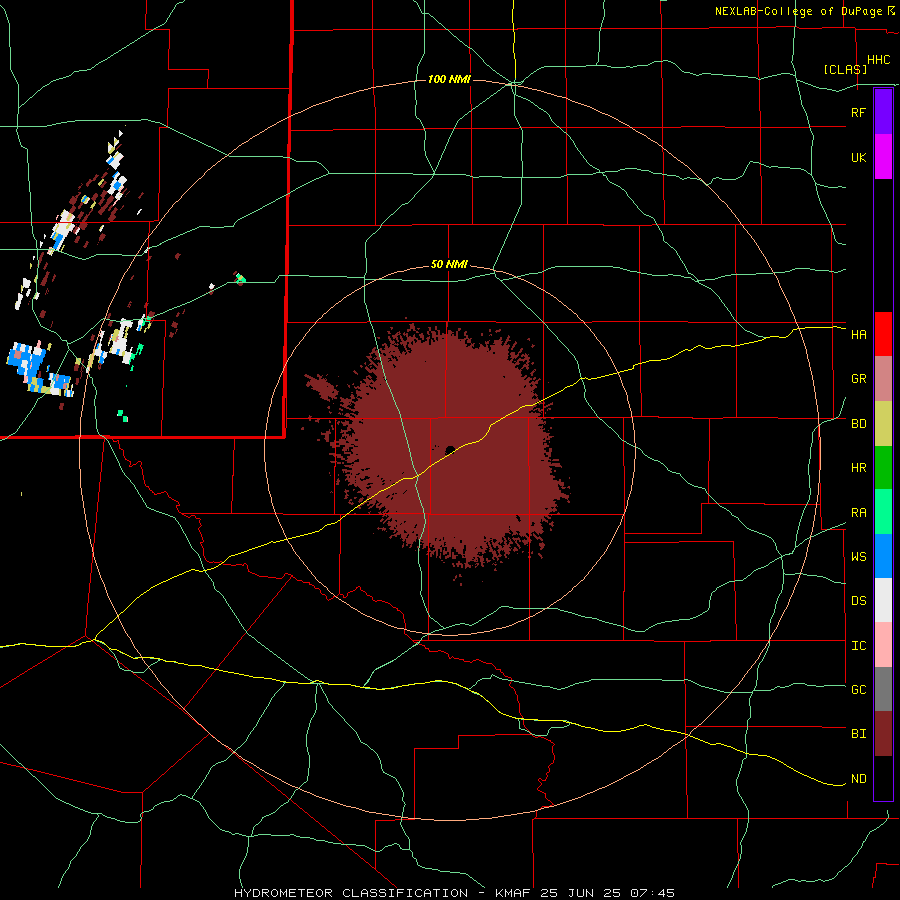Click the RF purple legend swatch

pyautogui.click(x=883, y=111)
